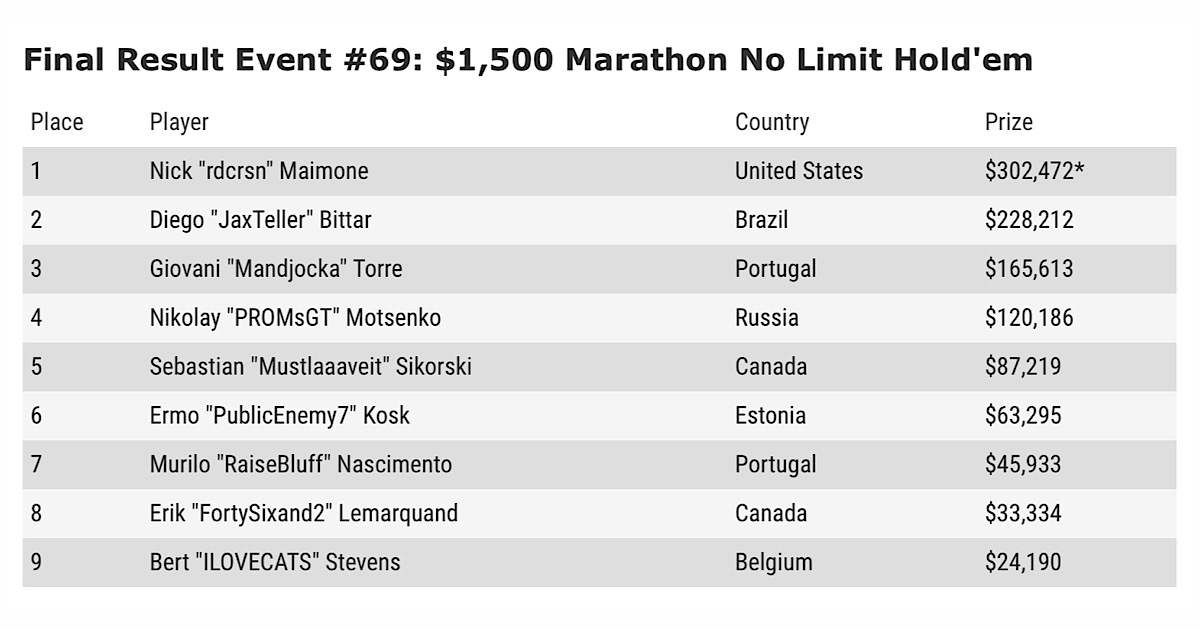The width and height of the screenshot is (1200, 630).
Task: Select the $228,212 prize cell
Action: (1029, 220)
